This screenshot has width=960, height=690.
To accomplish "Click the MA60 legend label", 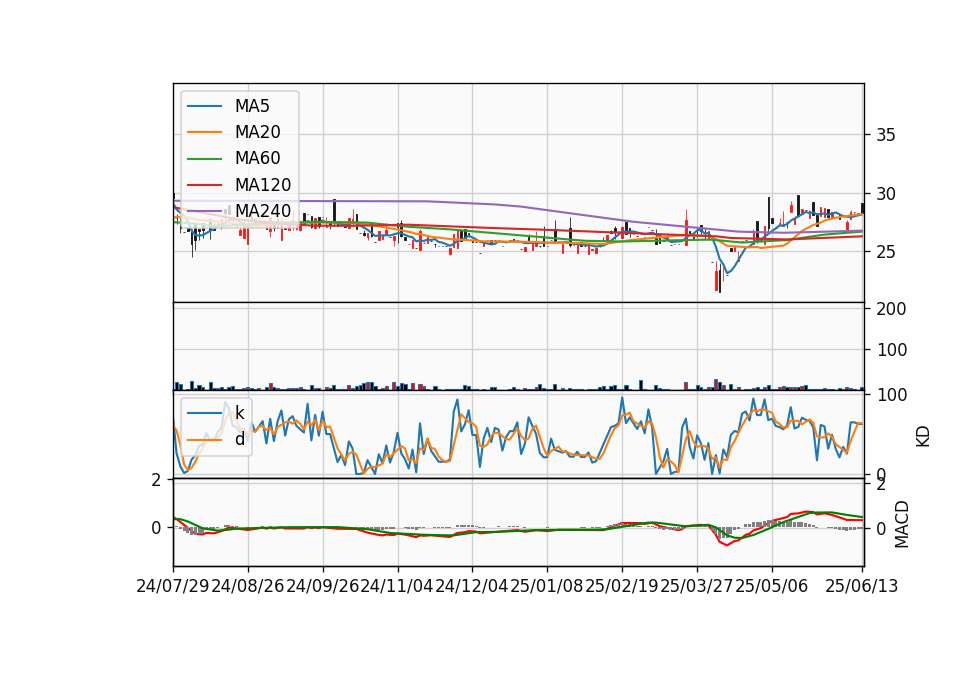I will coord(257,159).
